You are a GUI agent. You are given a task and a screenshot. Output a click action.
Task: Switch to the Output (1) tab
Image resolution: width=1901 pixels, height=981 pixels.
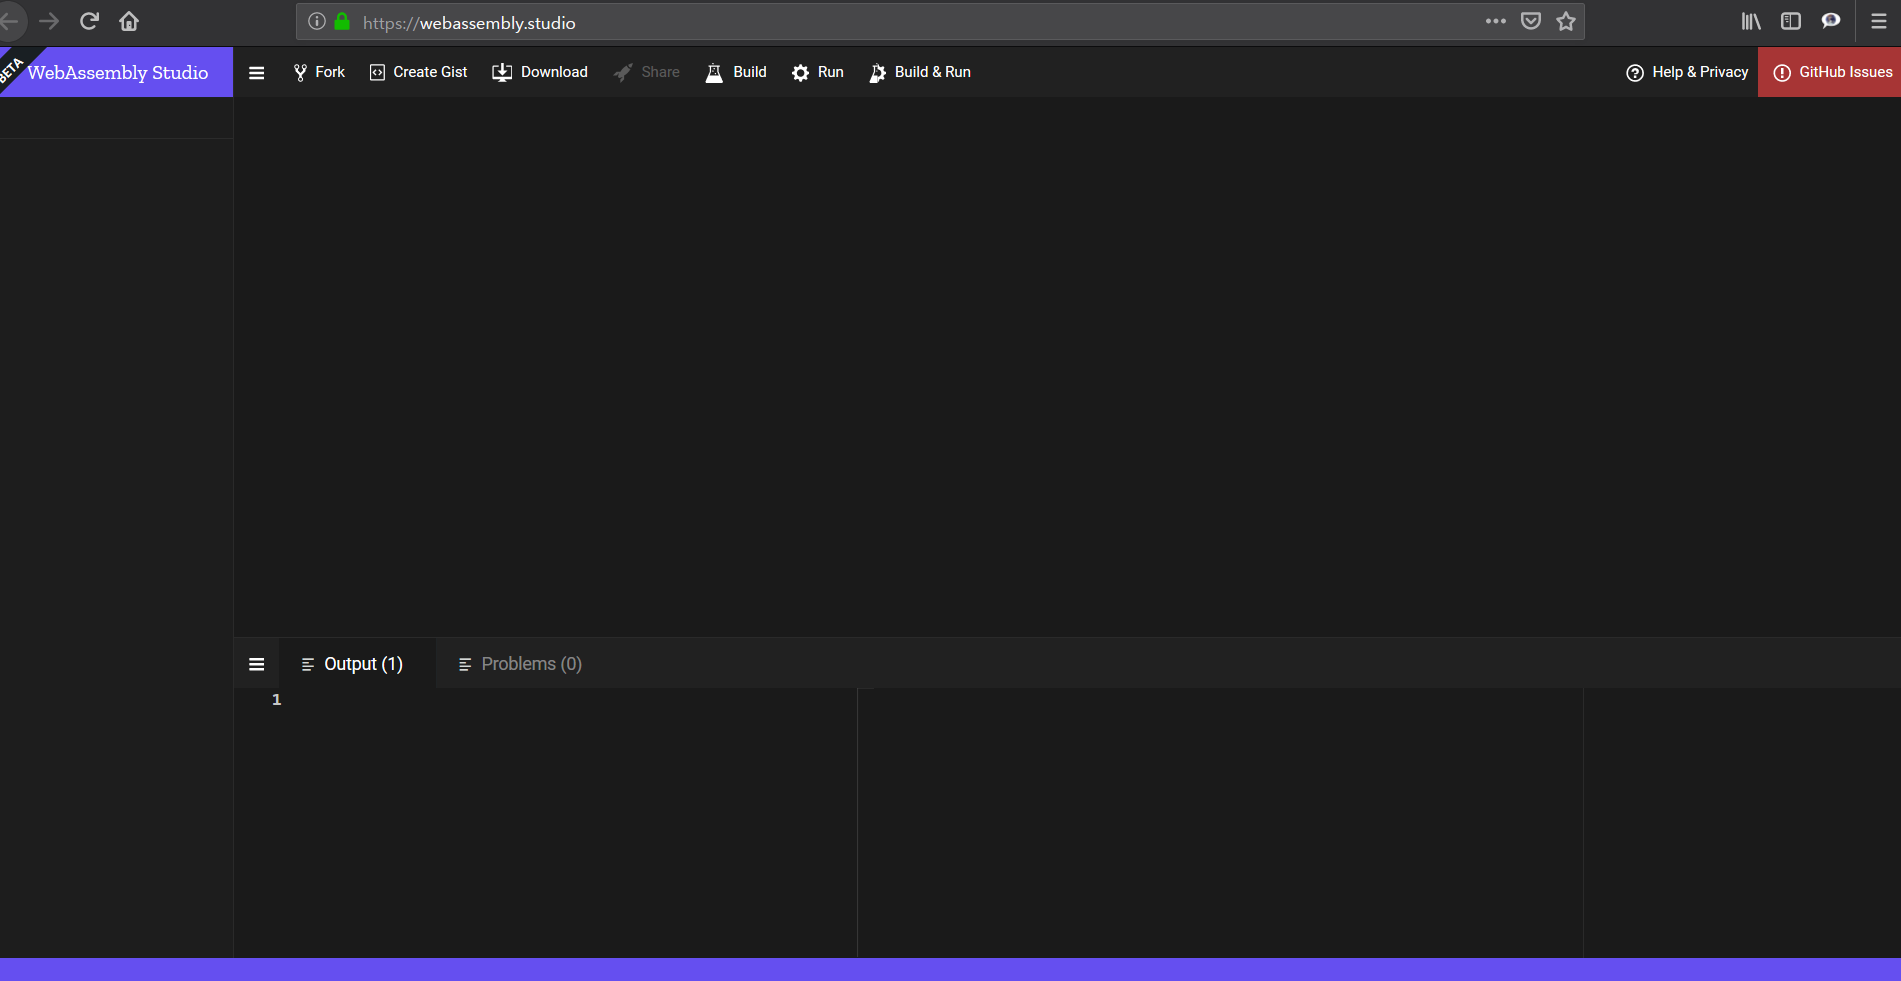357,664
